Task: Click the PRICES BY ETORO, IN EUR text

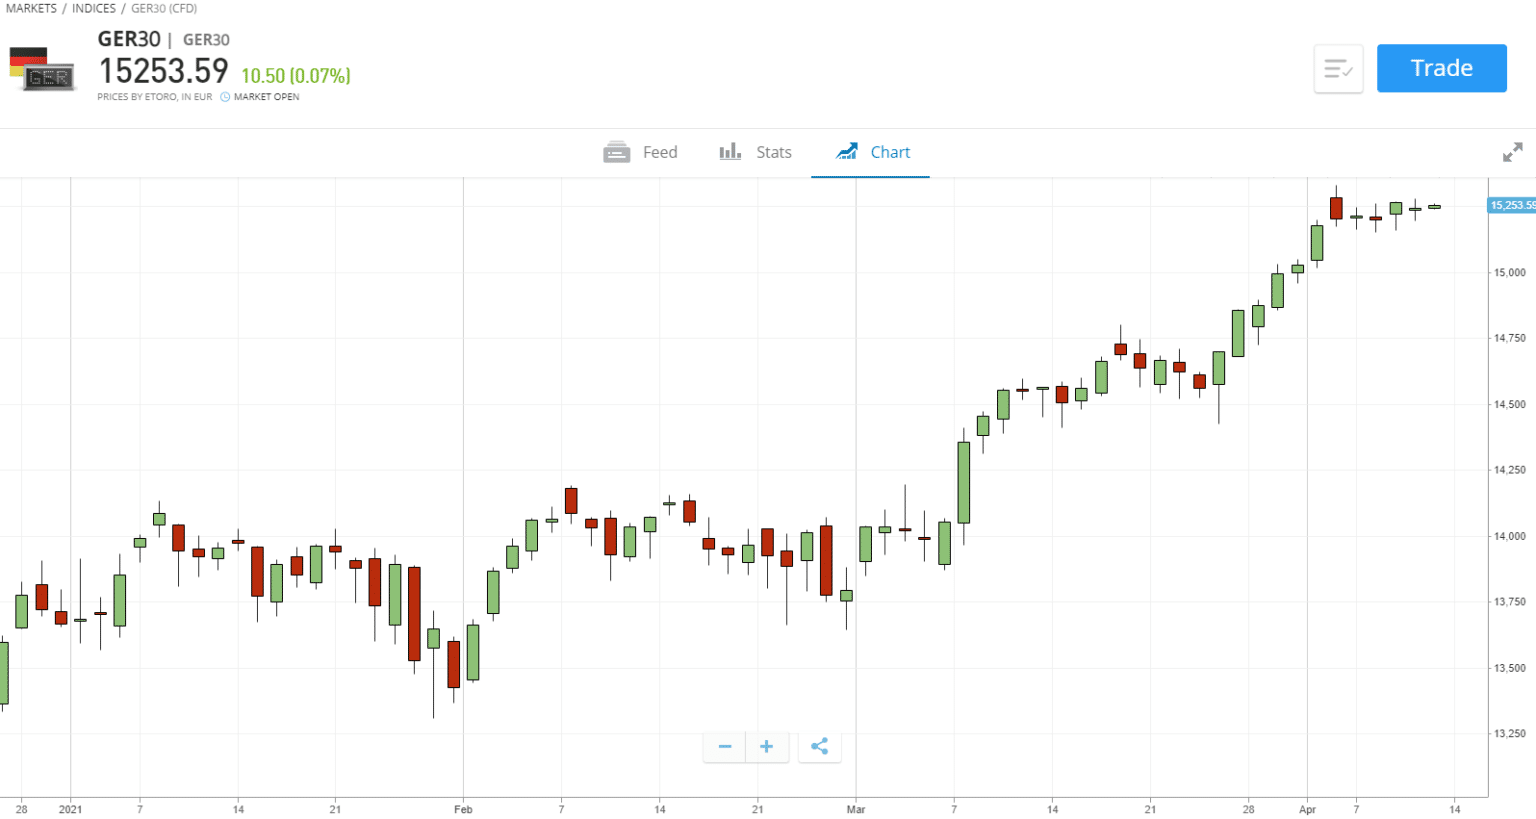Action: 155,97
